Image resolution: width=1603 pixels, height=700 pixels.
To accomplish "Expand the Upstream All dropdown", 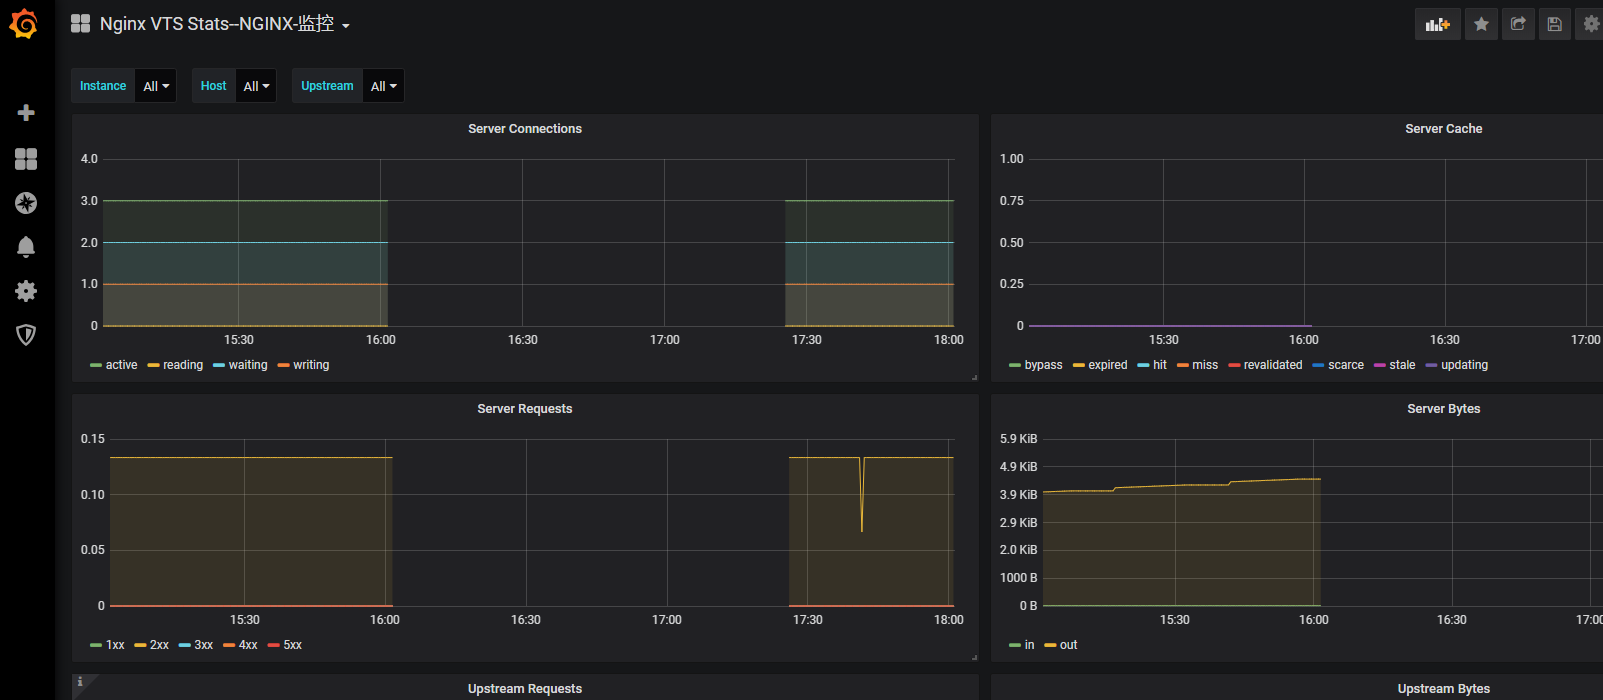I will tap(383, 86).
